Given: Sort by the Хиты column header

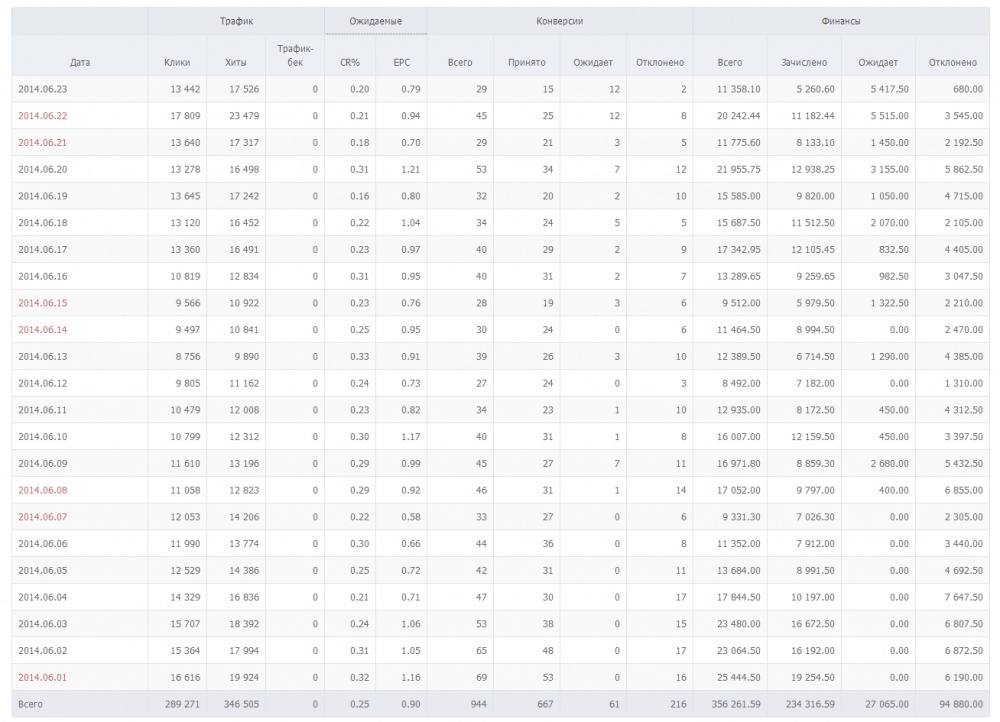Looking at the screenshot, I should (x=236, y=63).
